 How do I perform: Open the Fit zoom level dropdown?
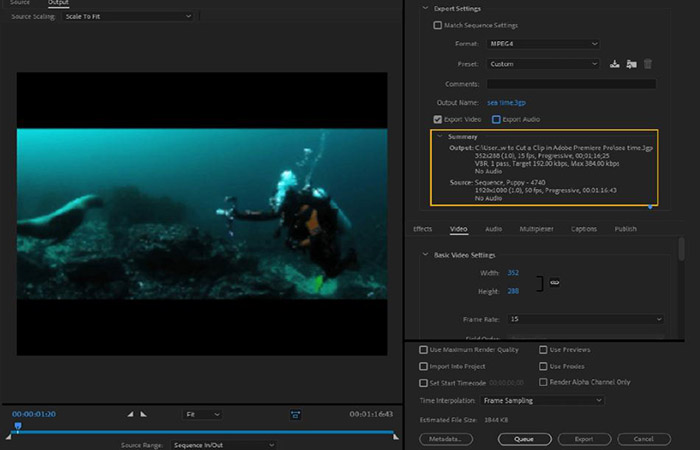(x=202, y=414)
